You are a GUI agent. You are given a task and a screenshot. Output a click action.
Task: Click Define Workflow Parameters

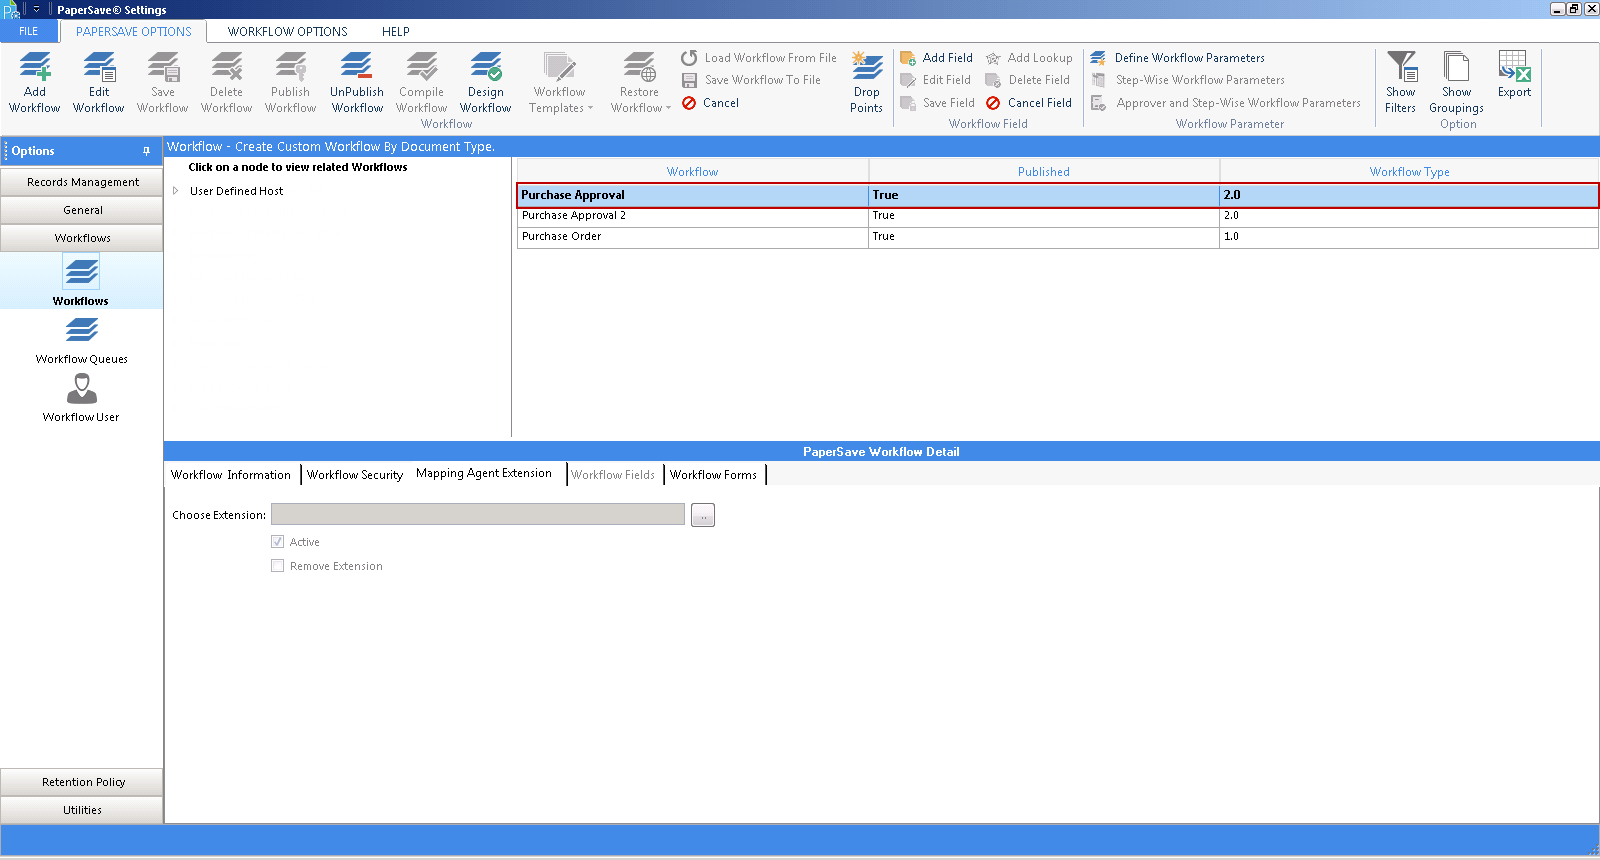click(1178, 58)
